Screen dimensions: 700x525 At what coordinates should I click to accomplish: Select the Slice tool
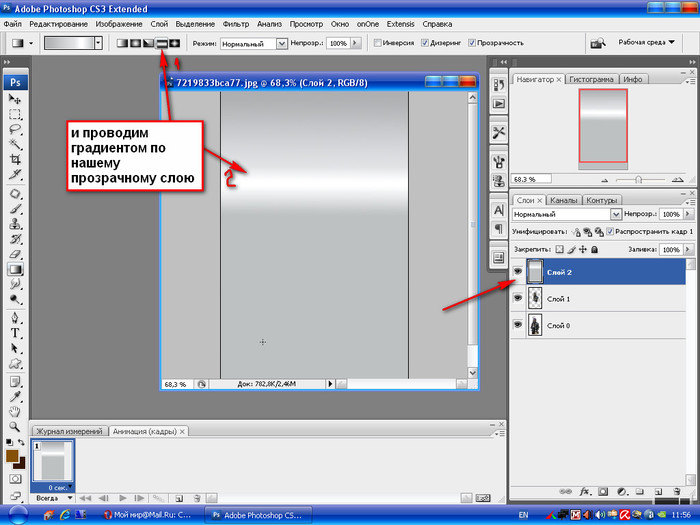(15, 175)
